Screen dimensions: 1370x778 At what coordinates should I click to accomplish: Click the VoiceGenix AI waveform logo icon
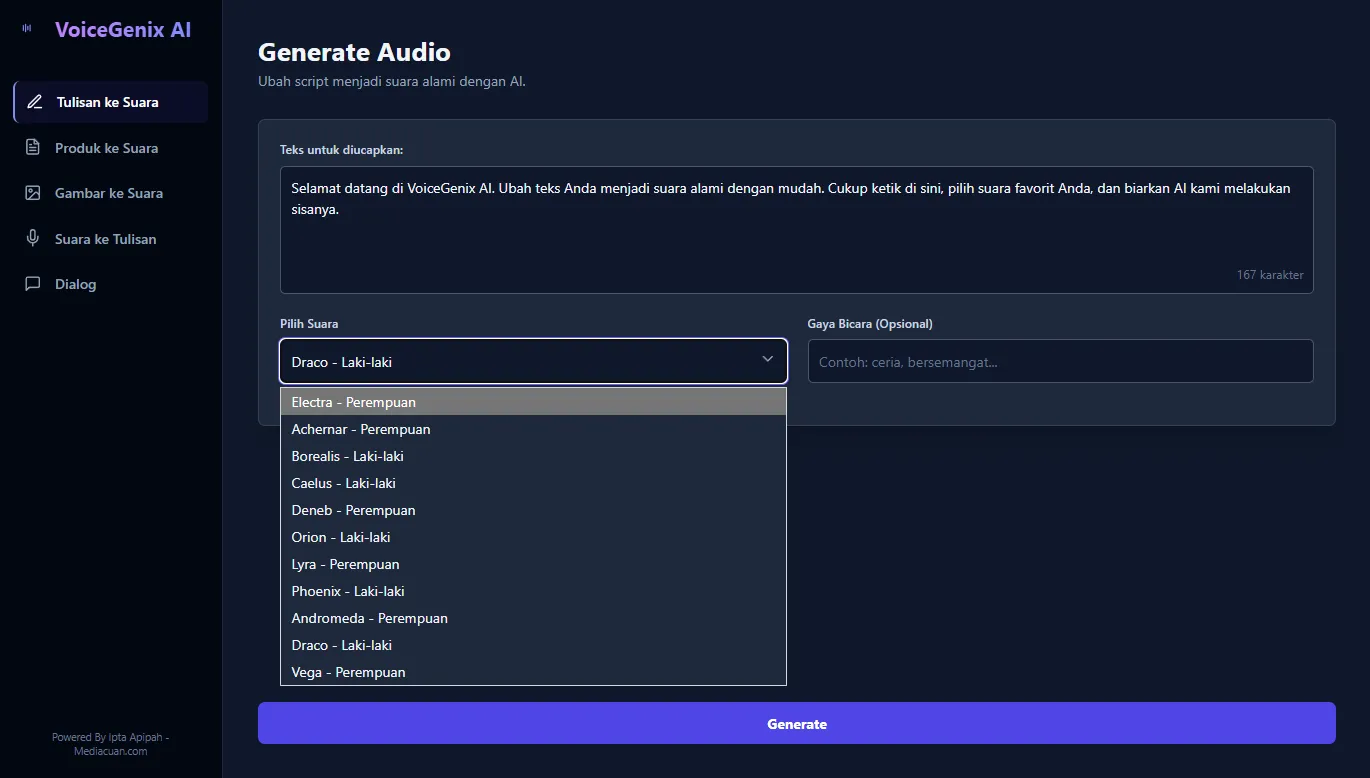[x=27, y=29]
